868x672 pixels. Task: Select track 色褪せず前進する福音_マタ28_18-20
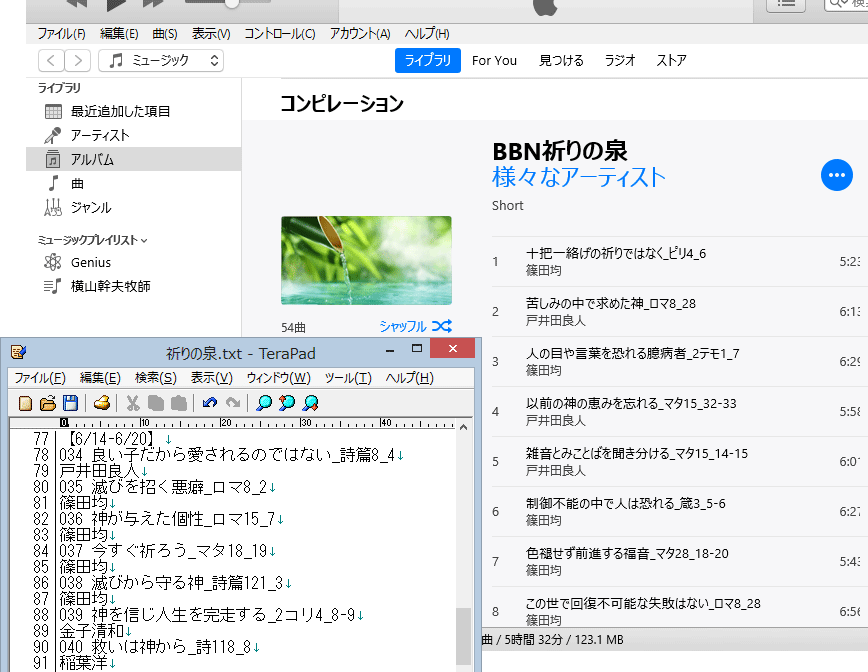(680, 561)
